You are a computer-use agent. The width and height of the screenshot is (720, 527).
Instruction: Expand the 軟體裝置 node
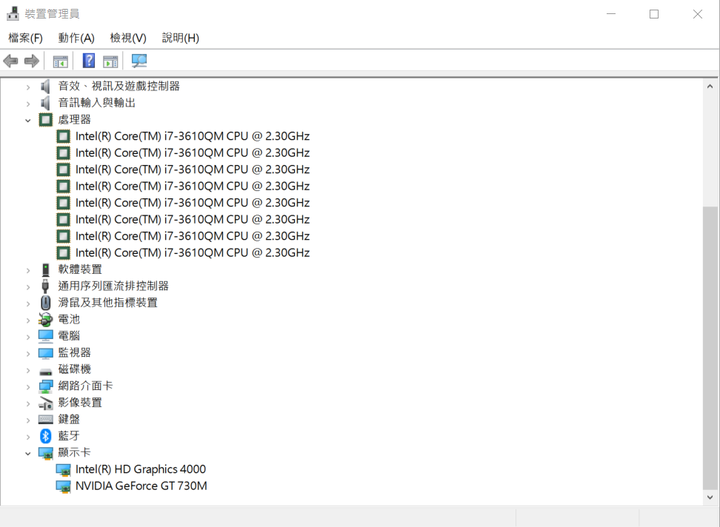[x=28, y=270]
